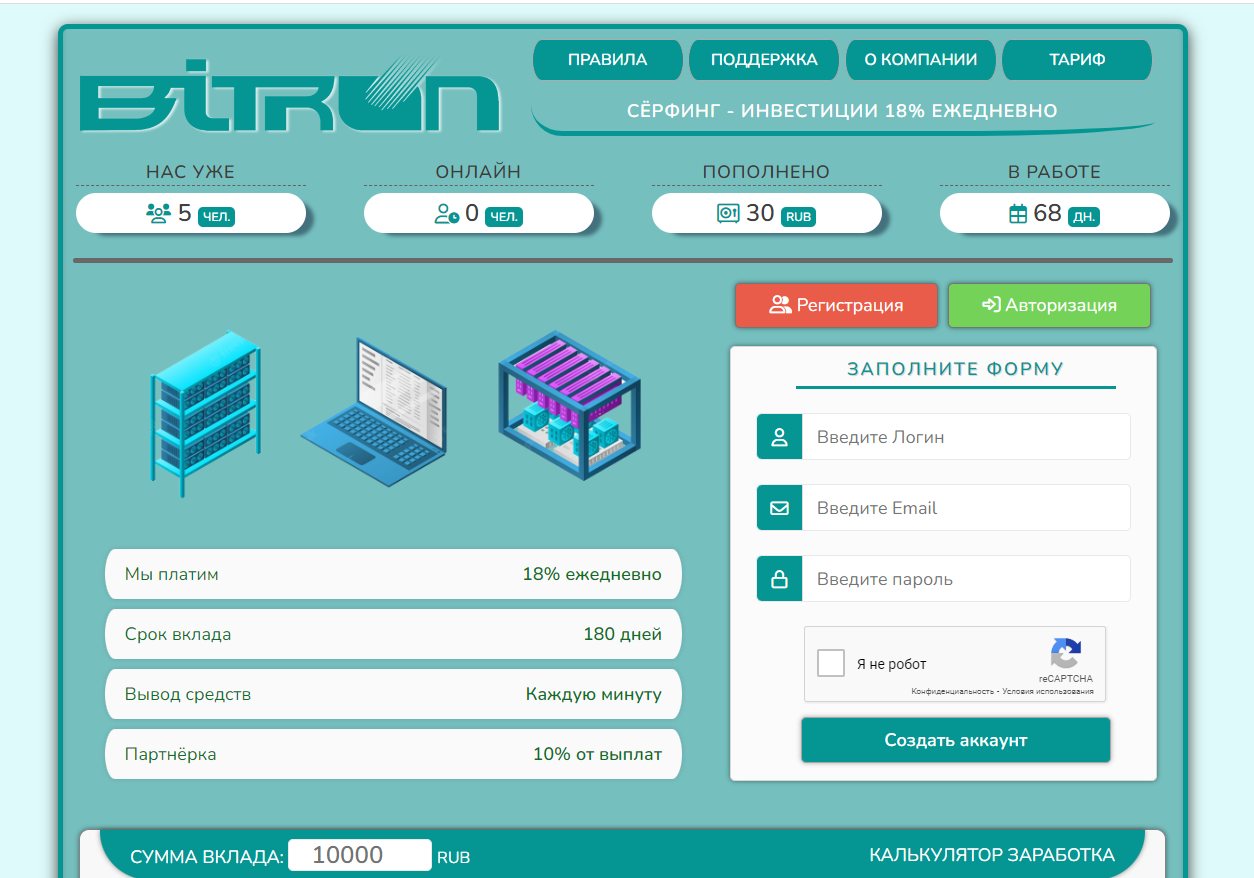The height and width of the screenshot is (878, 1254).
Task: Switch to the Регистрация tab
Action: pos(836,305)
